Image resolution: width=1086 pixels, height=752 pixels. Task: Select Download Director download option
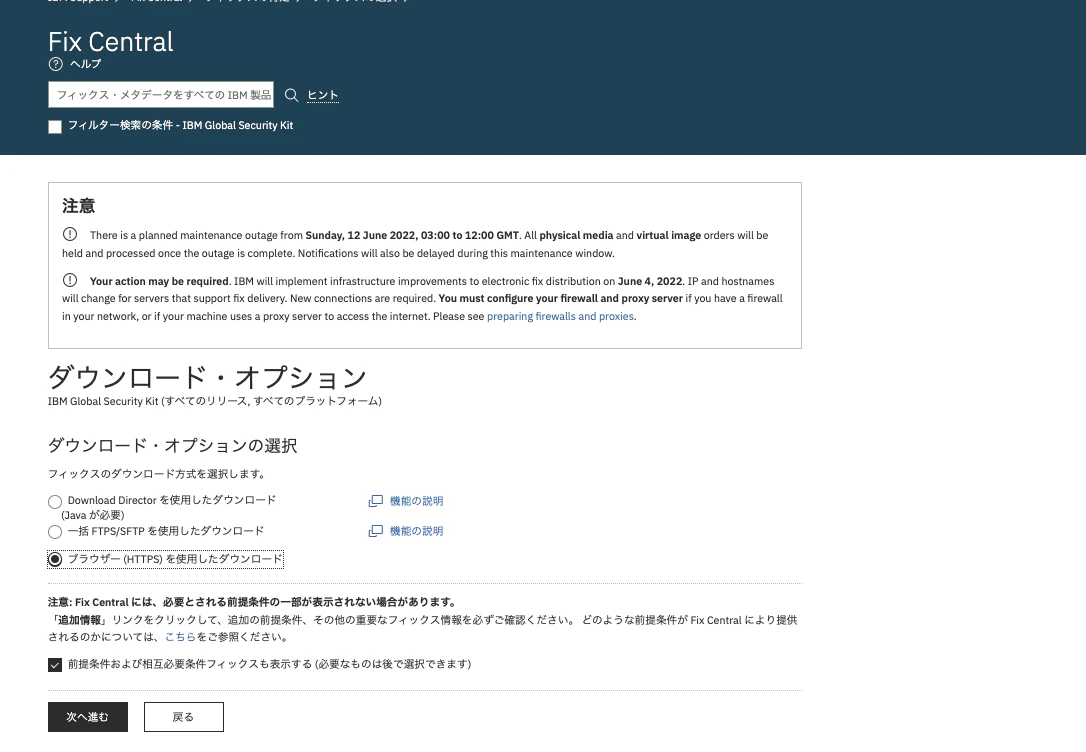point(55,502)
